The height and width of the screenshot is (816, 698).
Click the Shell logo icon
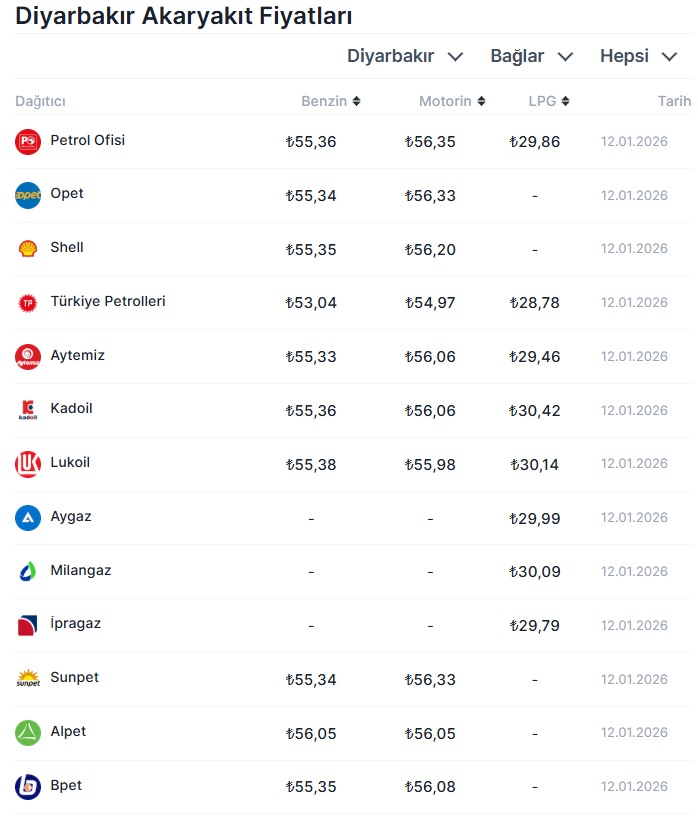tap(28, 249)
